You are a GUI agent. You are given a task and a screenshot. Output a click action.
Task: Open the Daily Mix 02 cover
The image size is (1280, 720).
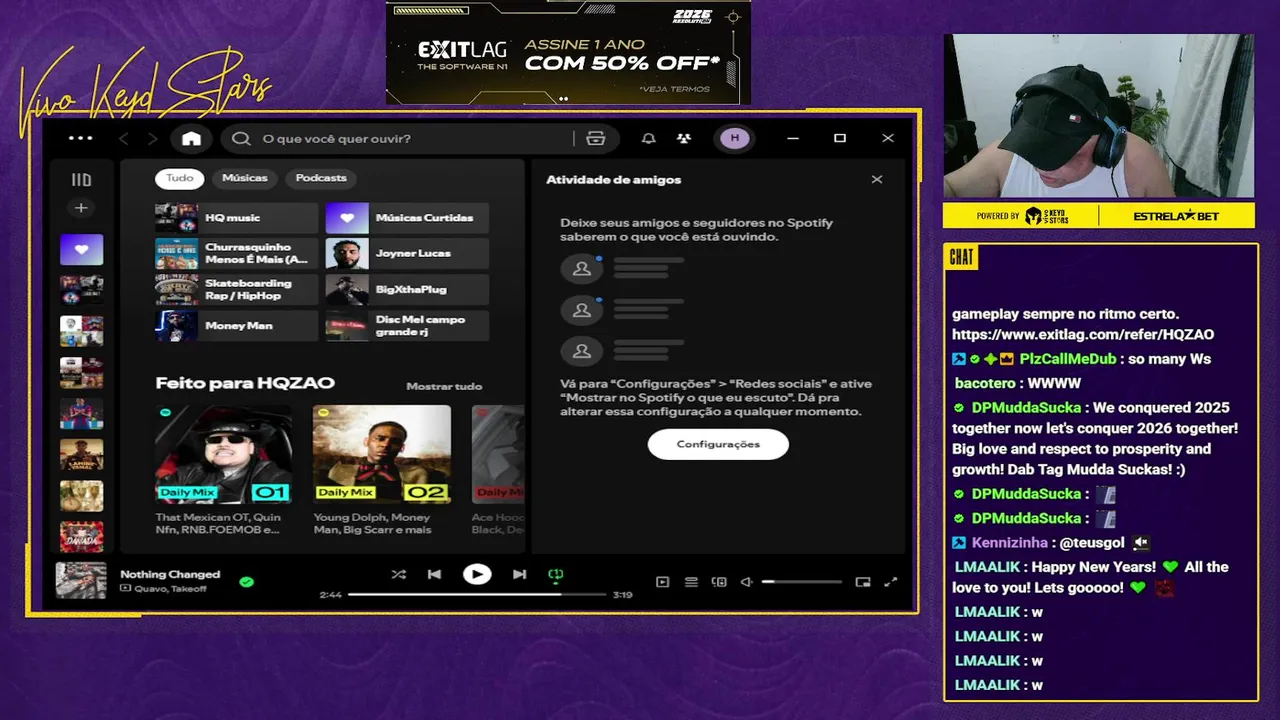pos(381,454)
